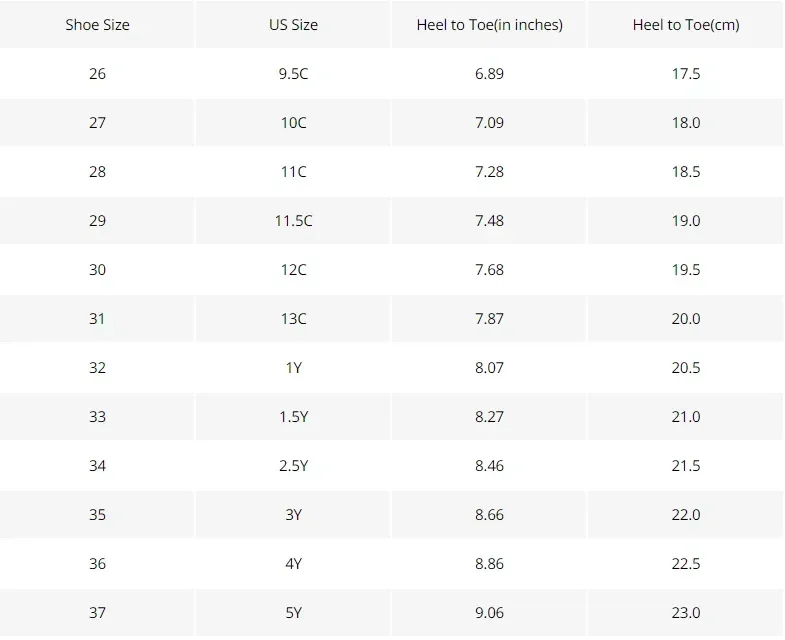Click shoe size 29 cell
The height and width of the screenshot is (640, 785).
point(97,221)
